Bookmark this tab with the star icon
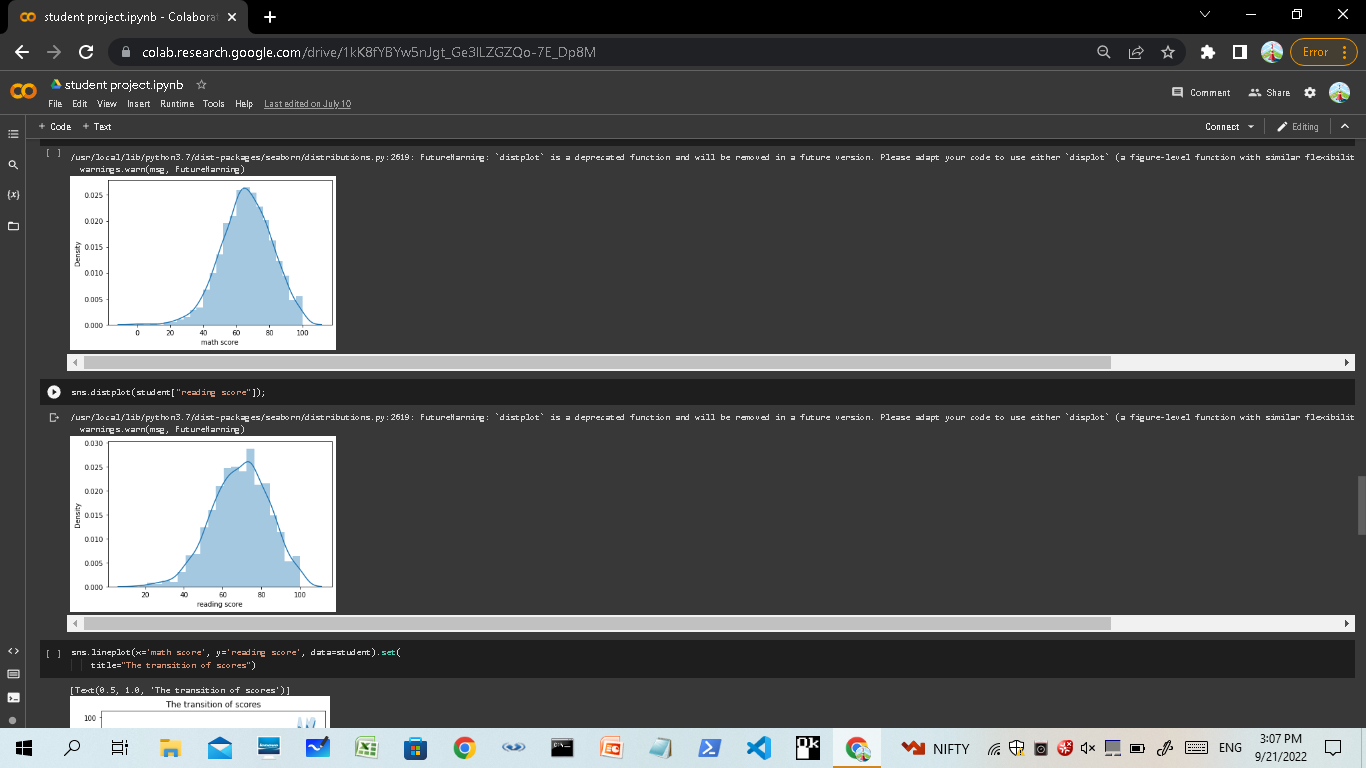The height and width of the screenshot is (768, 1366). 1167,52
